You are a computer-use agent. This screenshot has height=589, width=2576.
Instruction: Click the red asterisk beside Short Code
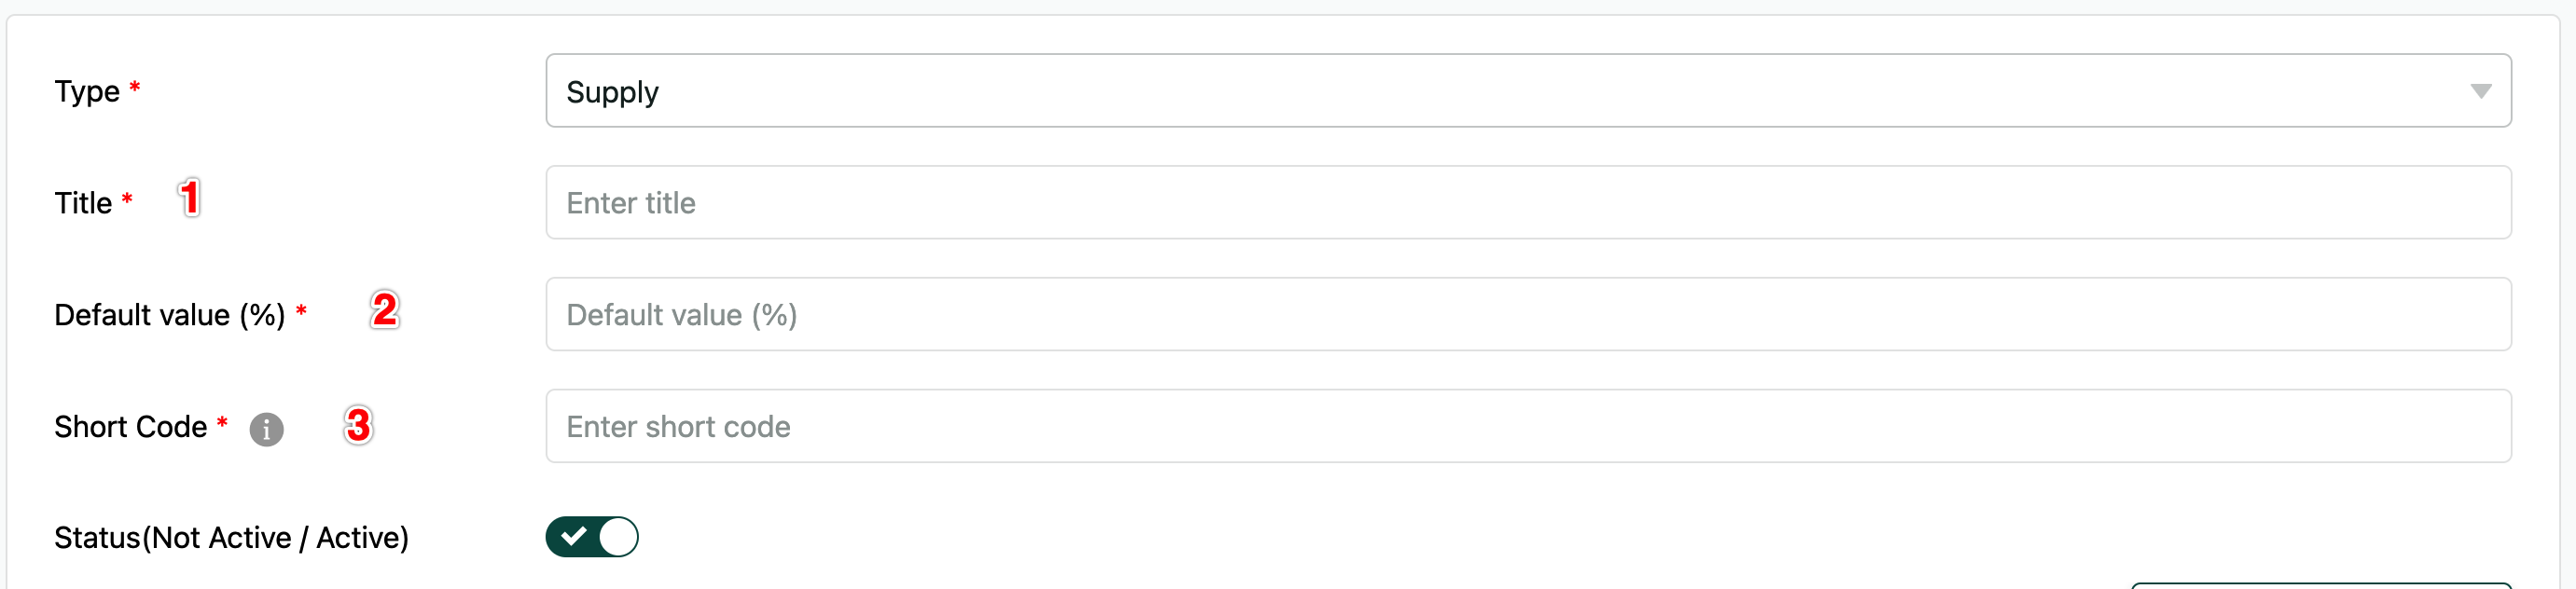[222, 423]
